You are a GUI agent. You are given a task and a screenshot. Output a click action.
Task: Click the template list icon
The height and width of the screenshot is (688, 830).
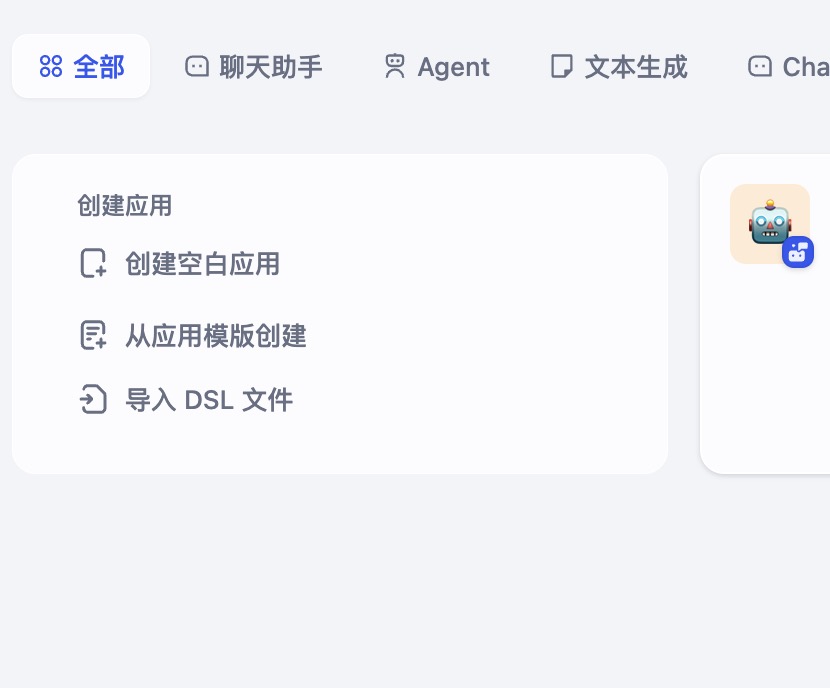point(93,335)
